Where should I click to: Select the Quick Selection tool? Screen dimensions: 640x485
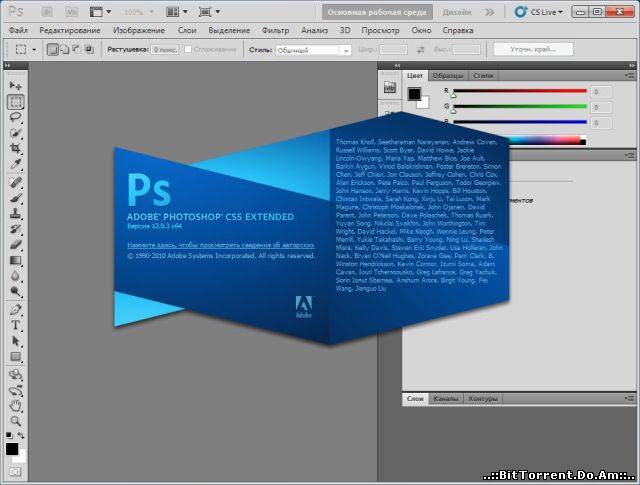point(16,133)
